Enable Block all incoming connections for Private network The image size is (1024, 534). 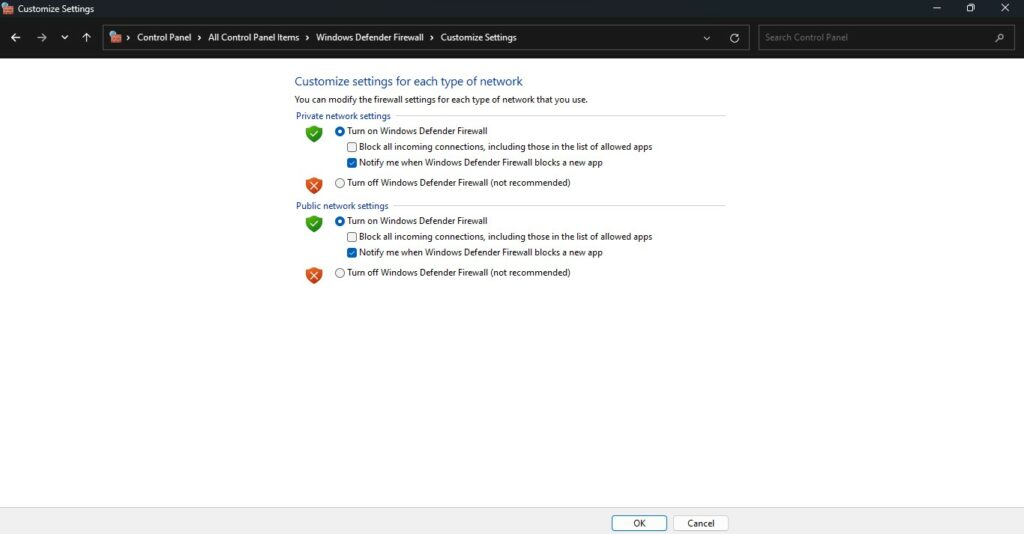(352, 147)
